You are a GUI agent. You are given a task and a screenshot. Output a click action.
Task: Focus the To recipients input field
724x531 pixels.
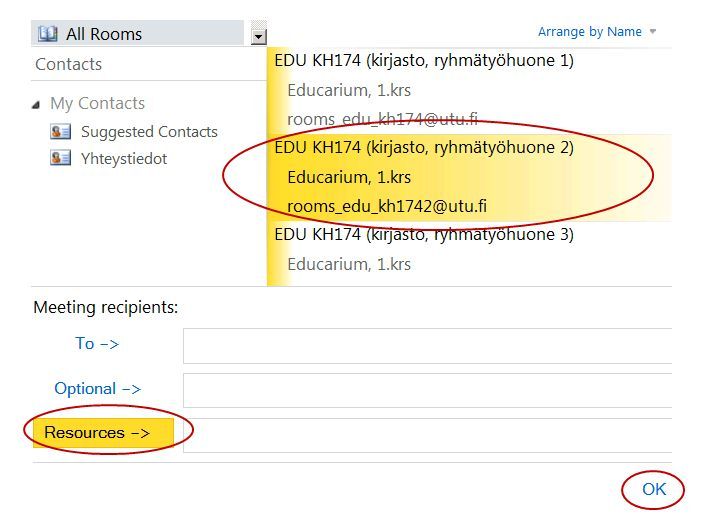click(x=427, y=345)
